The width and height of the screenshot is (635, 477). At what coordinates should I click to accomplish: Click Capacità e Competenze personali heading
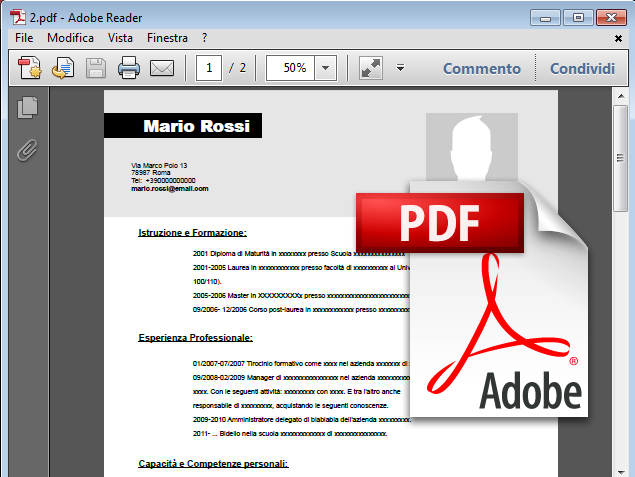click(x=213, y=464)
